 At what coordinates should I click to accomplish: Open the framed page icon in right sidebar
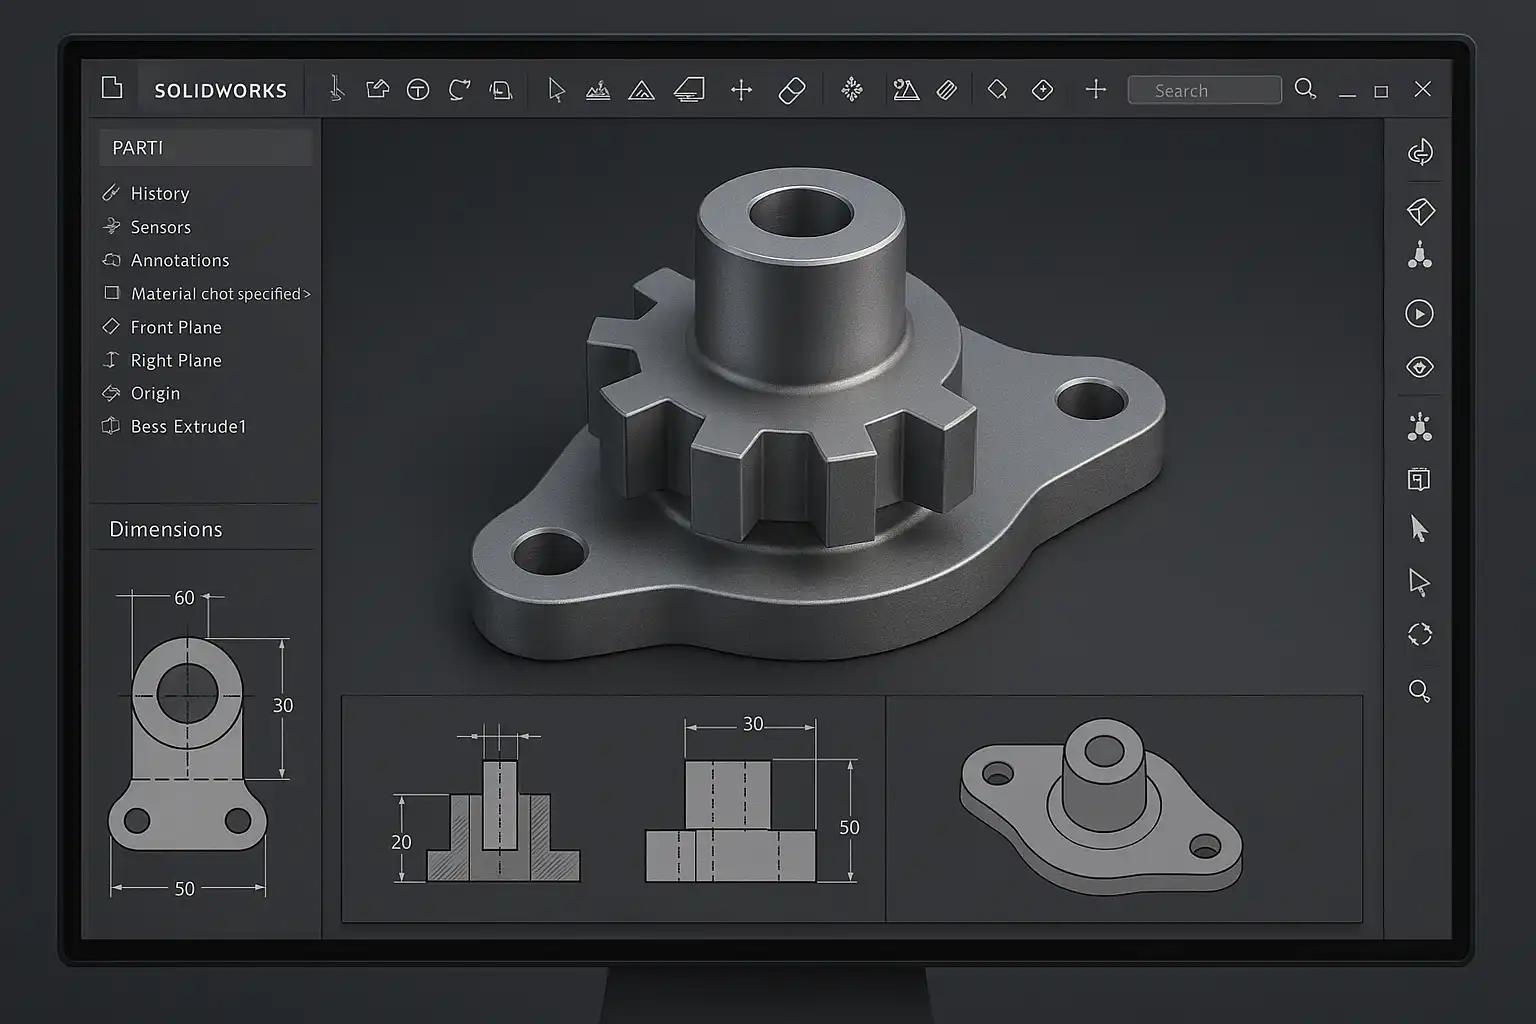pyautogui.click(x=1419, y=479)
